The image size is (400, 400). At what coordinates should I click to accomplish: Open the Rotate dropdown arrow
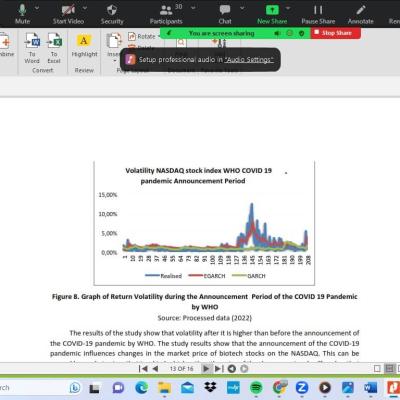tap(159, 36)
